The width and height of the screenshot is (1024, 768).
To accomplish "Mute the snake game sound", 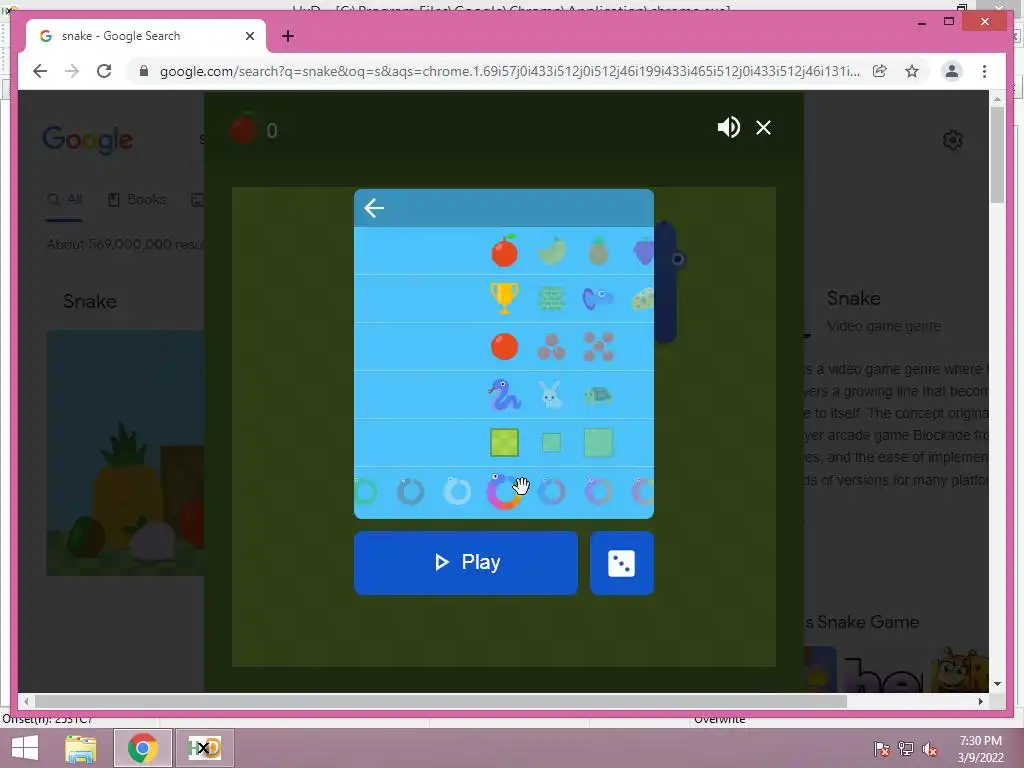I will (728, 127).
